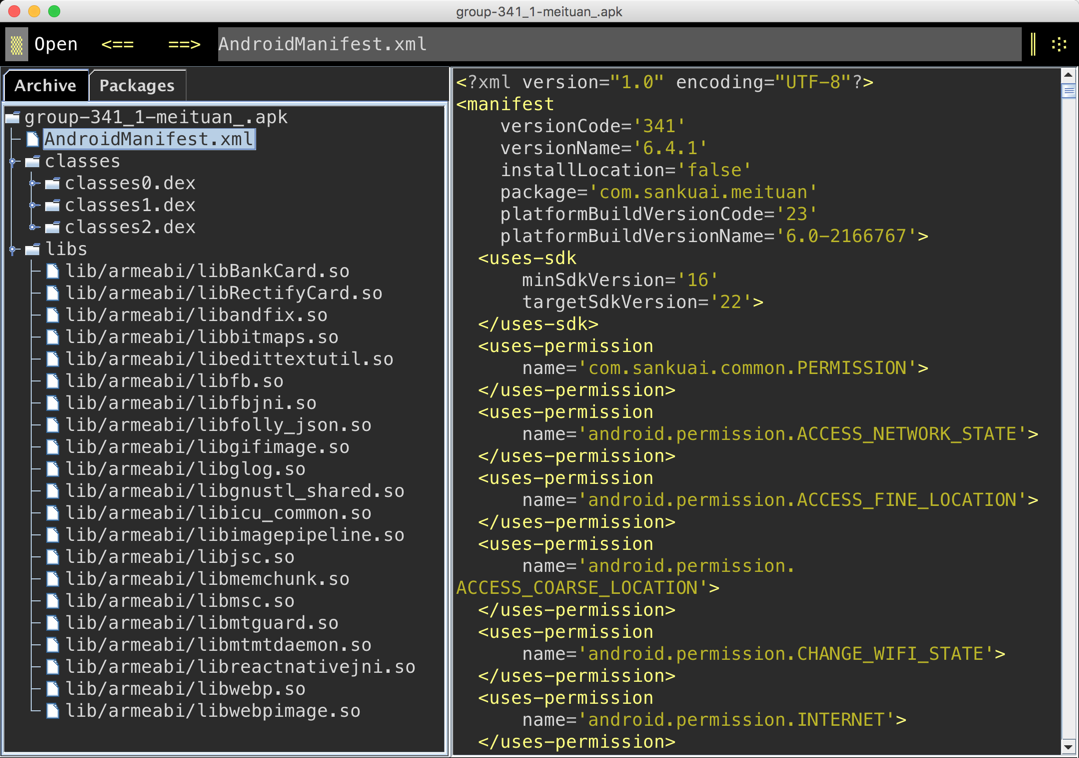Click the file icon for libglog.so
The height and width of the screenshot is (758, 1079).
pos(52,469)
